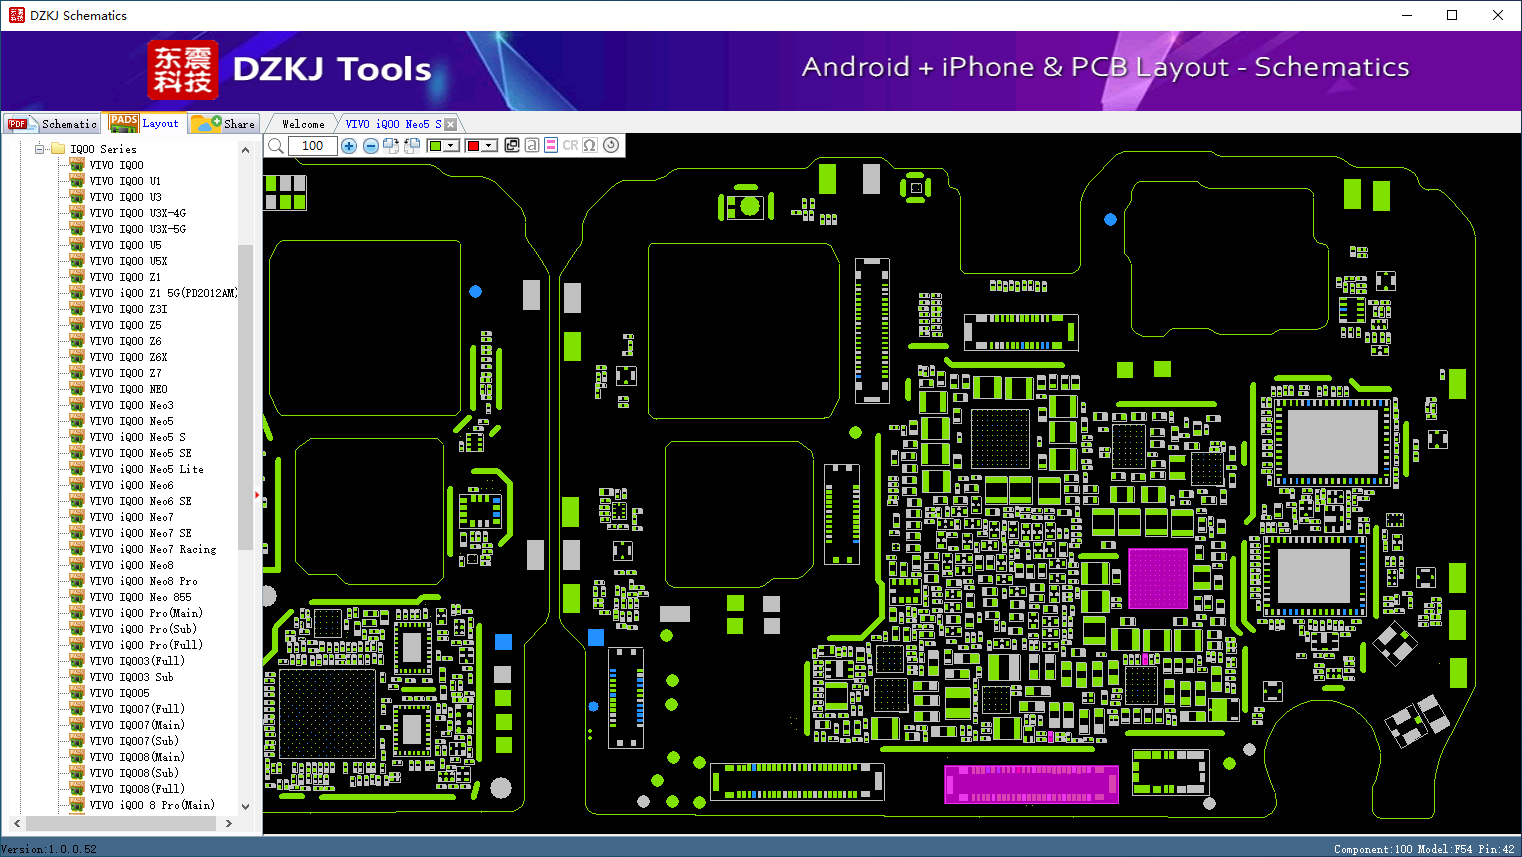Select VIVO IQOO3(Full) in the tree
1522x857 pixels.
pyautogui.click(x=137, y=661)
